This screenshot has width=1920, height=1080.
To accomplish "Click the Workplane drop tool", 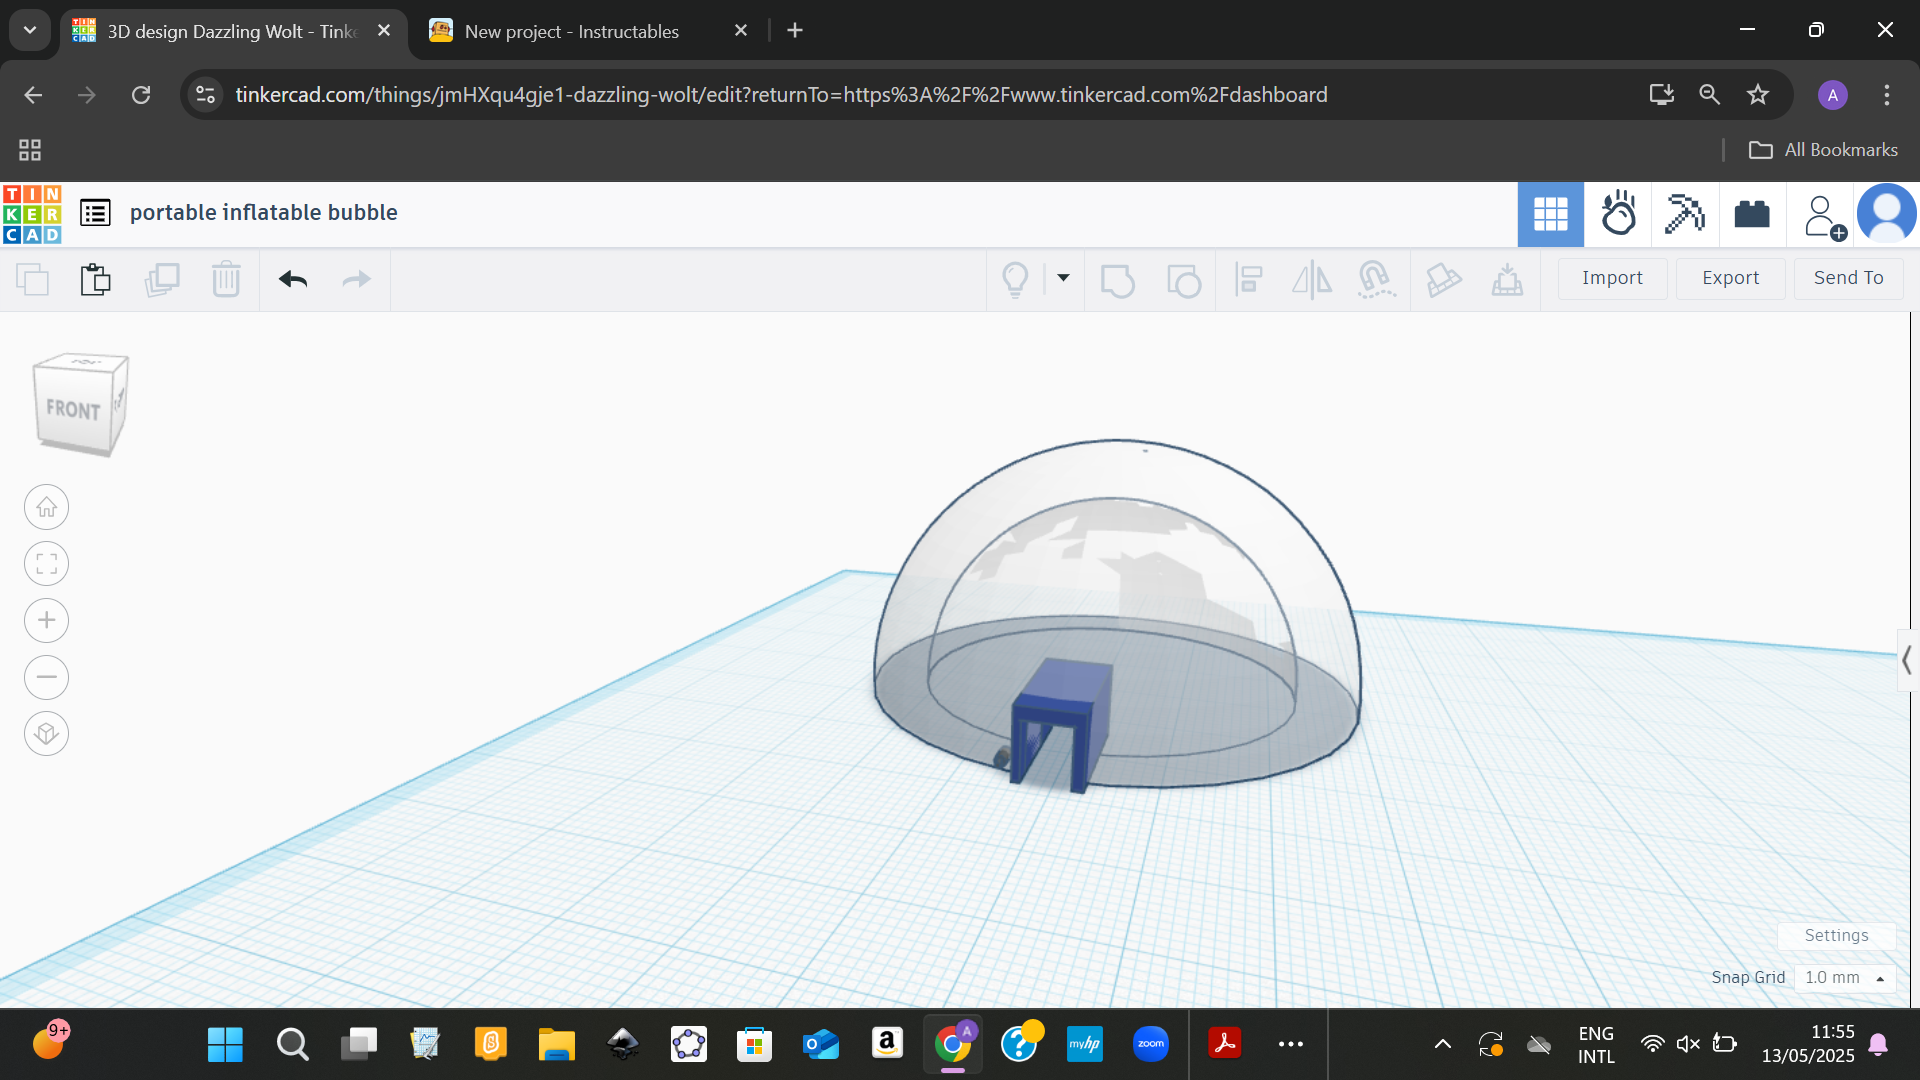I will pos(1507,279).
